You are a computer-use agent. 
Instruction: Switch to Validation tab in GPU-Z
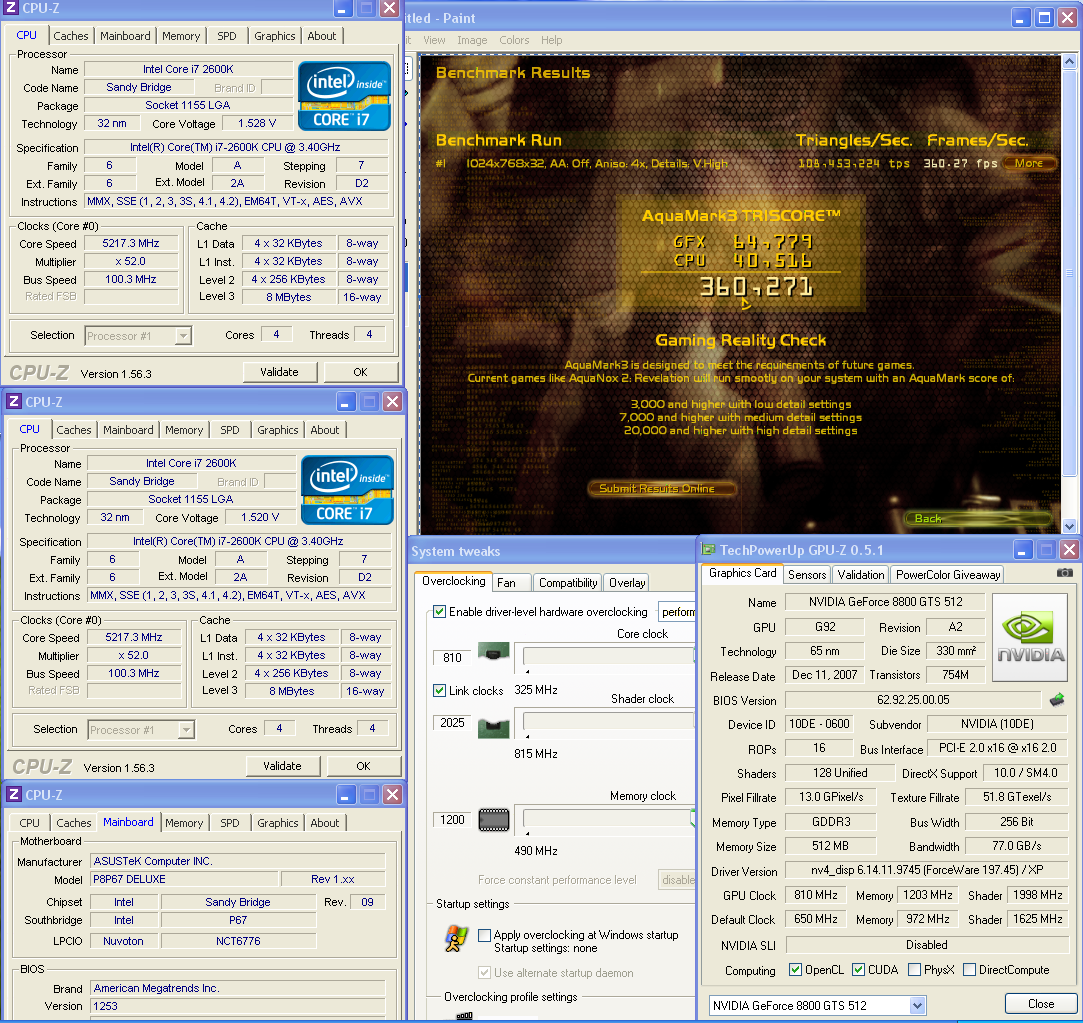point(861,575)
